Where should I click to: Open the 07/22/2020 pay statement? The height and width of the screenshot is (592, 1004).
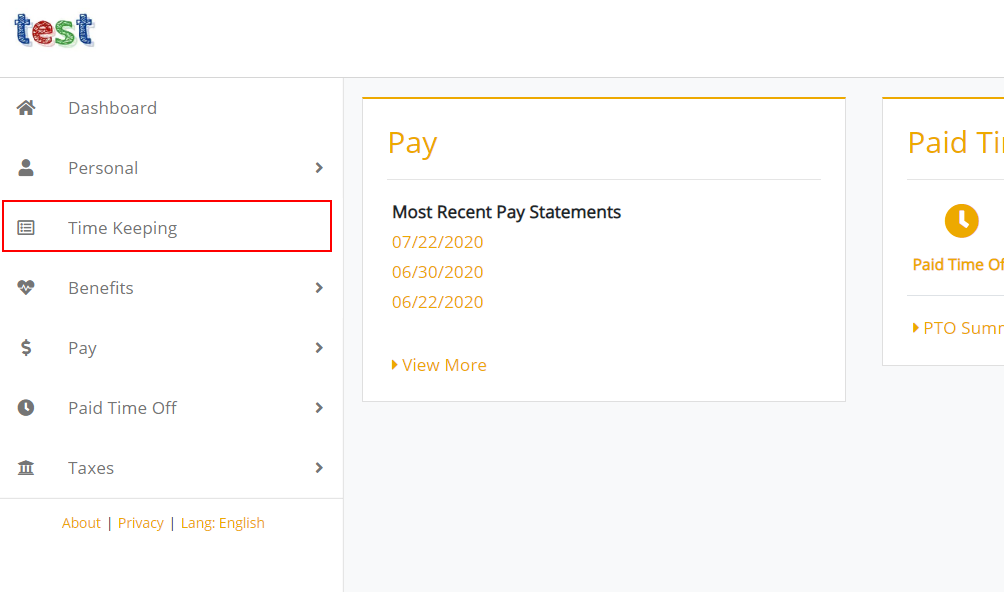point(437,242)
